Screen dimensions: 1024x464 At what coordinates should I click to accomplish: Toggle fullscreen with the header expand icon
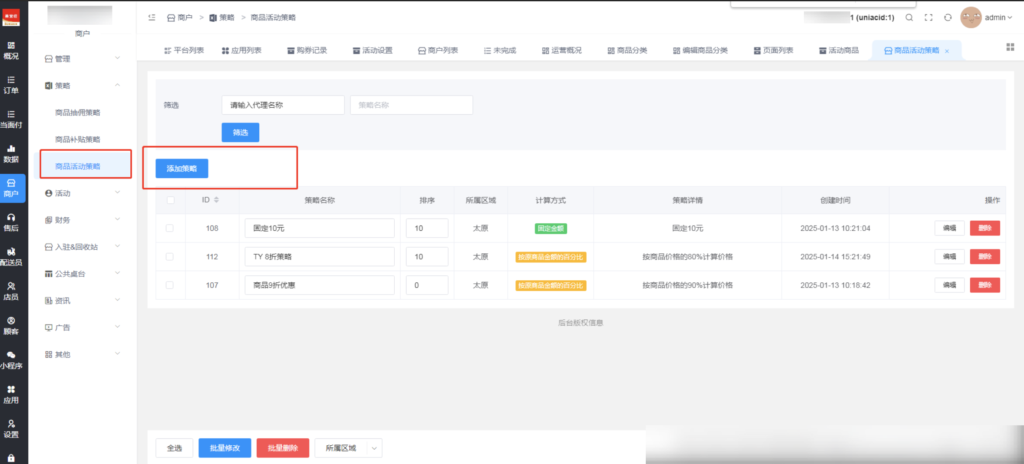point(928,18)
